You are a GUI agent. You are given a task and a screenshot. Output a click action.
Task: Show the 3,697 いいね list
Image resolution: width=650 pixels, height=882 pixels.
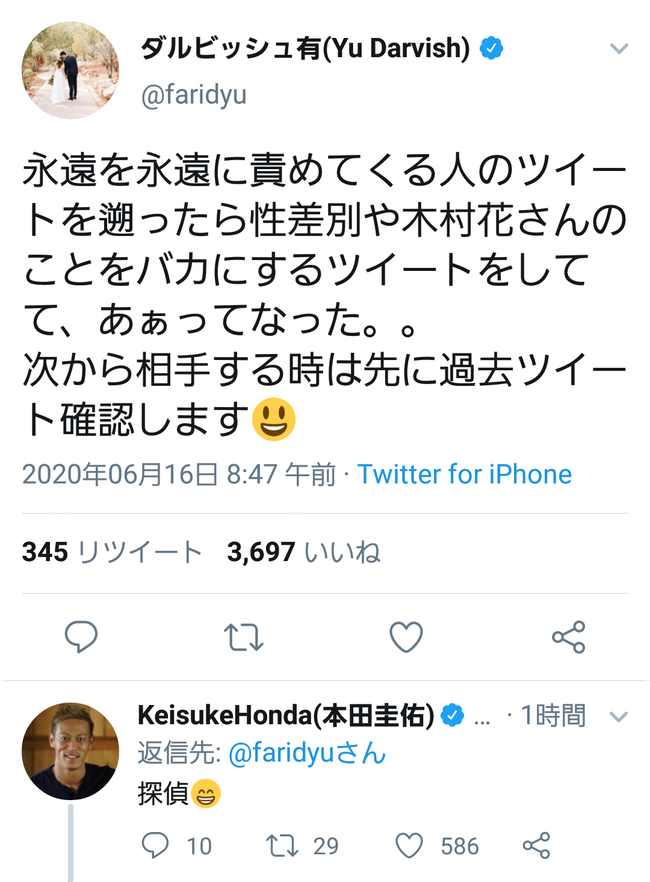coord(304,552)
